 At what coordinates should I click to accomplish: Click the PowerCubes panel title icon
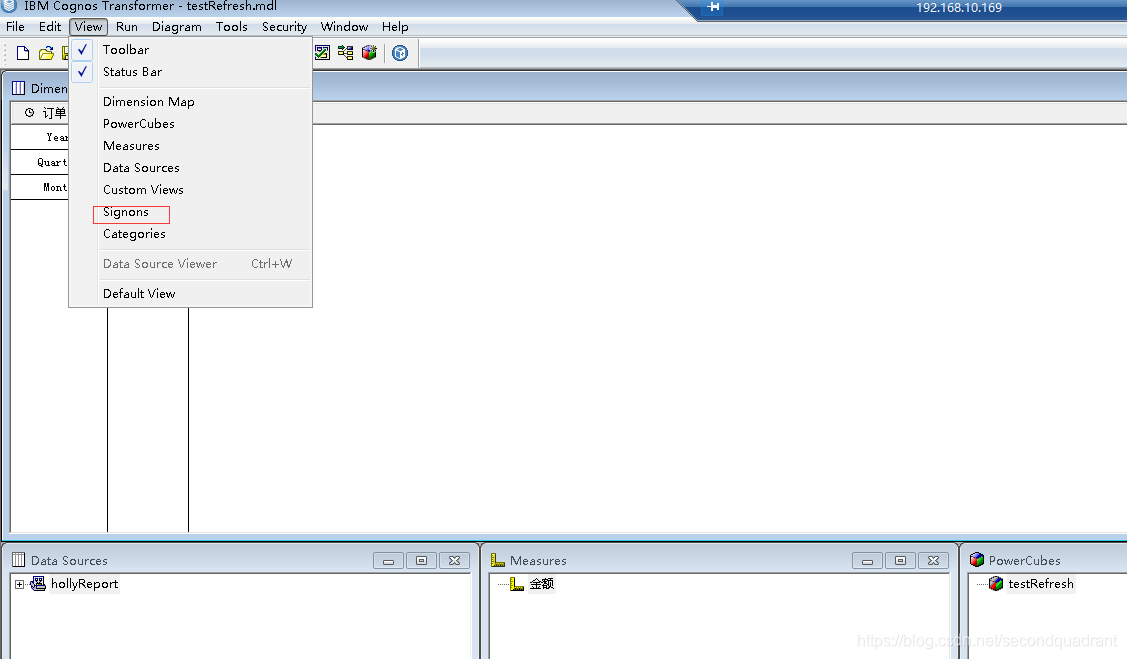pyautogui.click(x=977, y=560)
